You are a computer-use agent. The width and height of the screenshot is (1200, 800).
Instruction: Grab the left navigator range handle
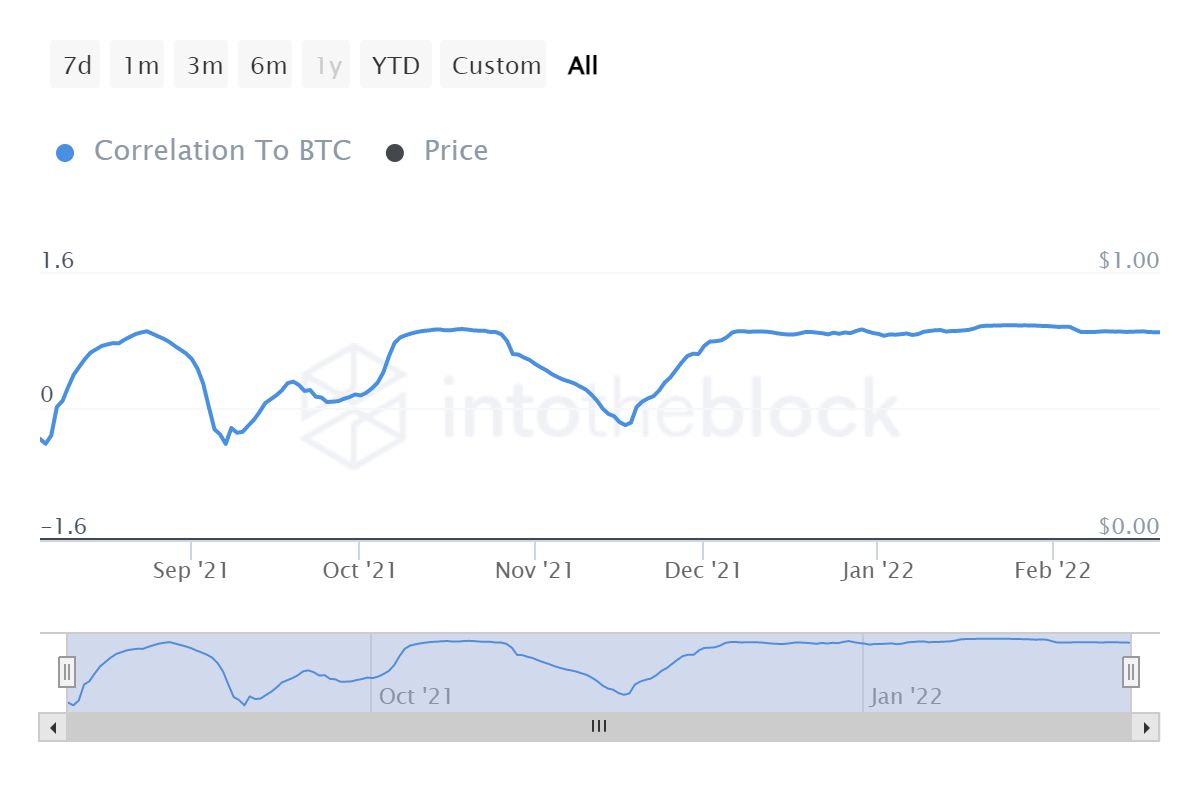point(67,672)
